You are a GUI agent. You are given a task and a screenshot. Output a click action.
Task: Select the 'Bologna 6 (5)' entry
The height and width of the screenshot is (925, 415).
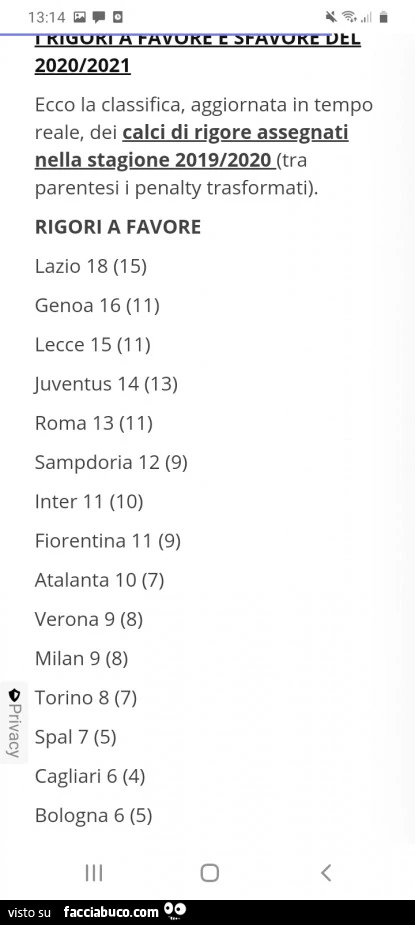point(93,816)
